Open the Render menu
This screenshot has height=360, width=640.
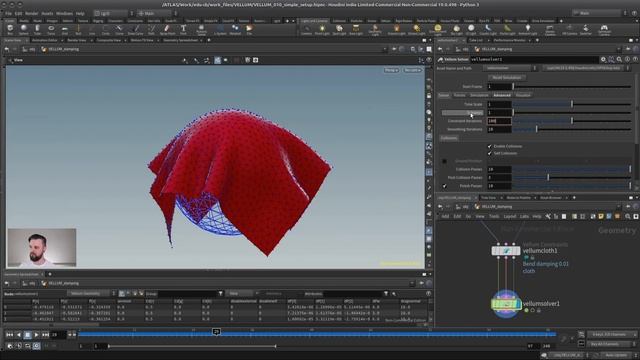31,13
